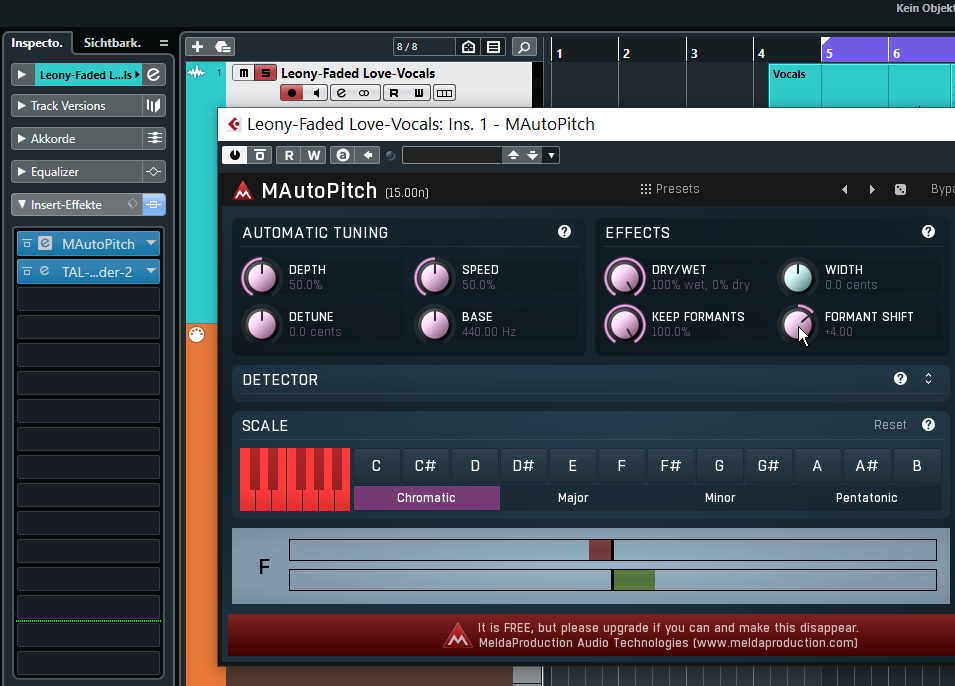The height and width of the screenshot is (686, 955).
Task: Click the Depth knob
Action: [262, 278]
